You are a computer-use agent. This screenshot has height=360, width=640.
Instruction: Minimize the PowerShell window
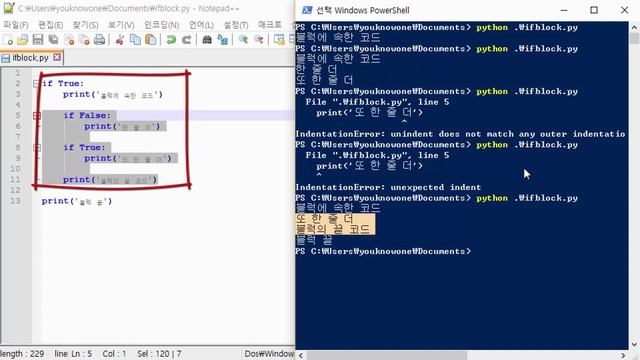pos(564,10)
